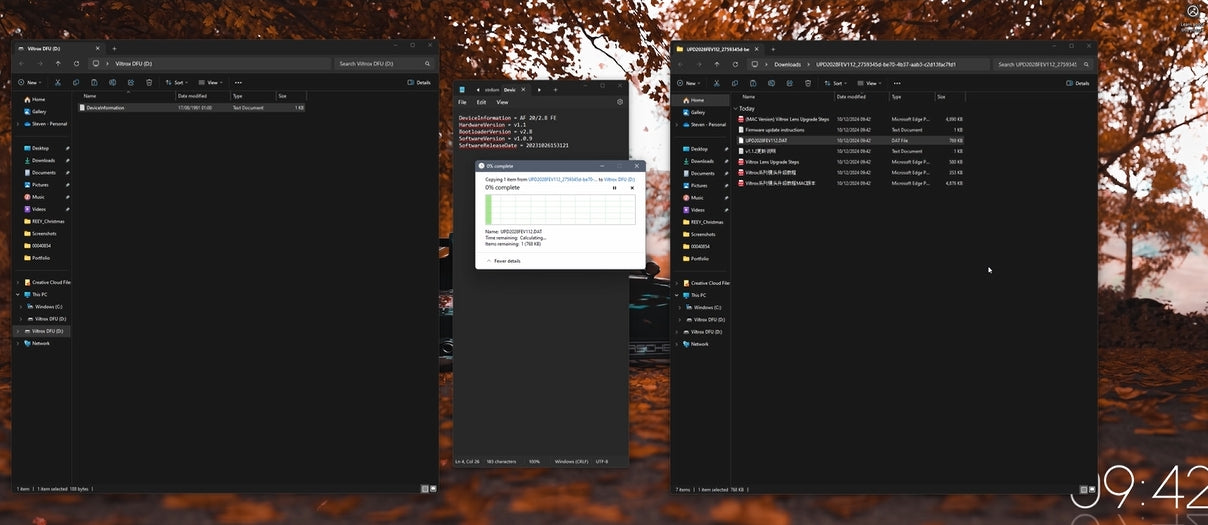Collapse copy dialog with Fewer details

[x=504, y=261]
